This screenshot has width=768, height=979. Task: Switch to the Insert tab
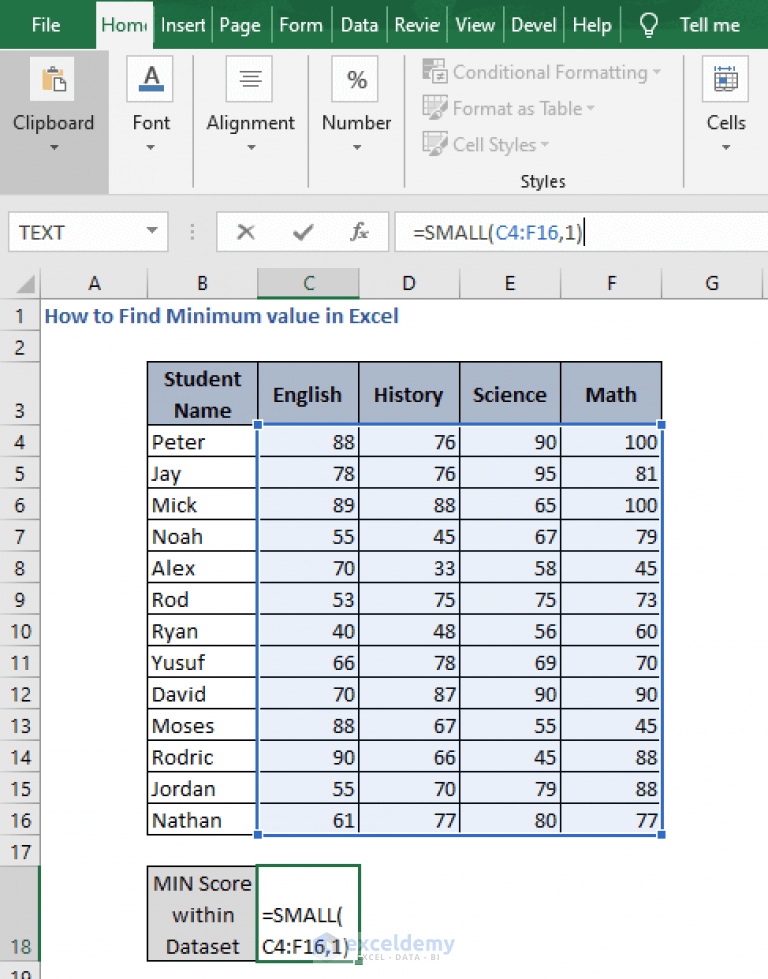click(182, 25)
